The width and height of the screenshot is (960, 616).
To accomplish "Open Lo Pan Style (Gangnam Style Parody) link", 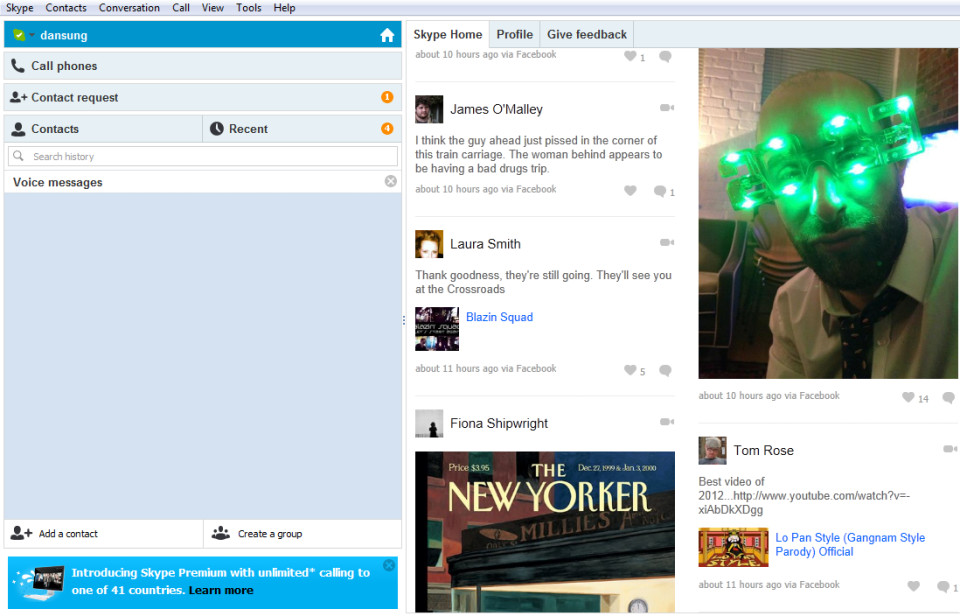I will point(850,544).
